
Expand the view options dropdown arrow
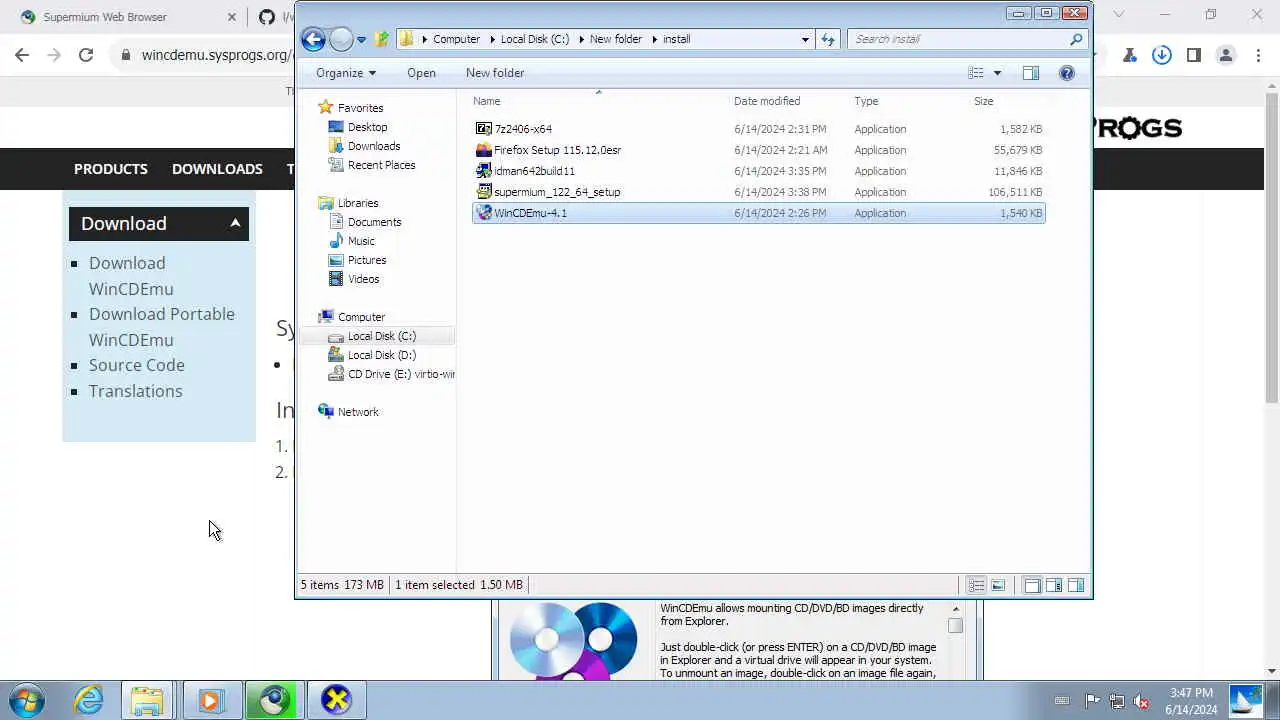pos(997,73)
